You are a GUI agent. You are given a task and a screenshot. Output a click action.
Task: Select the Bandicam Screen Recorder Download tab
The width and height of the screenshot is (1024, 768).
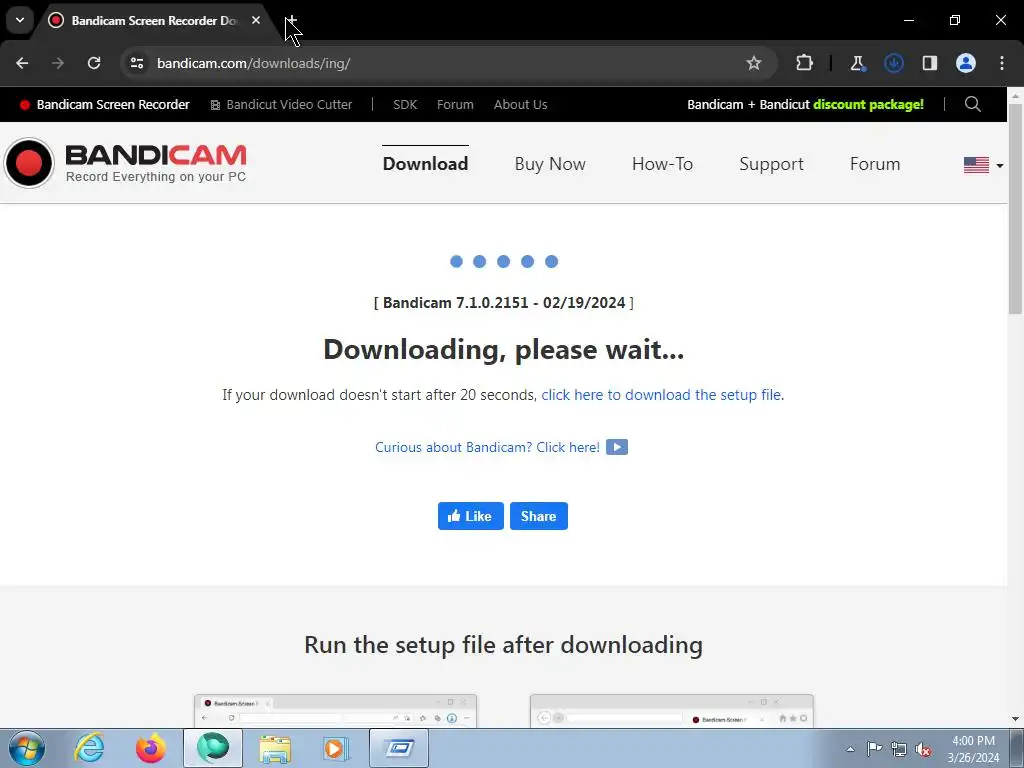click(153, 20)
